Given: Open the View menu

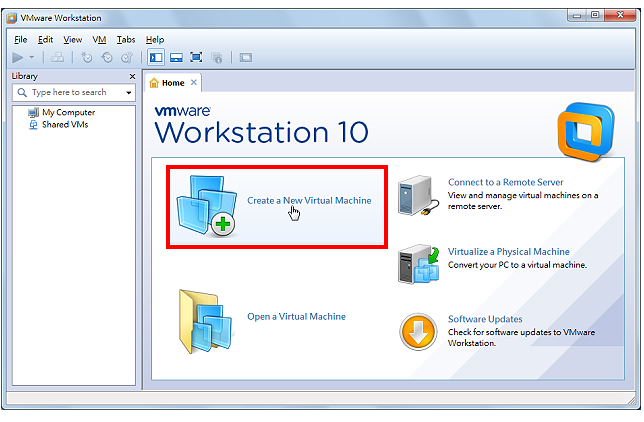Looking at the screenshot, I should pyautogui.click(x=72, y=40).
